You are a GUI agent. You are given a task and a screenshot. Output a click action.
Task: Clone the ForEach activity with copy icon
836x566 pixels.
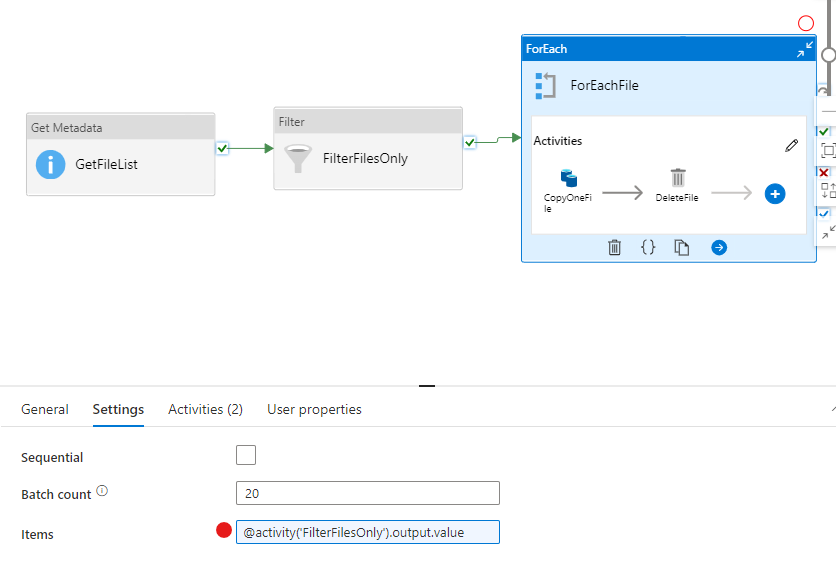click(681, 247)
